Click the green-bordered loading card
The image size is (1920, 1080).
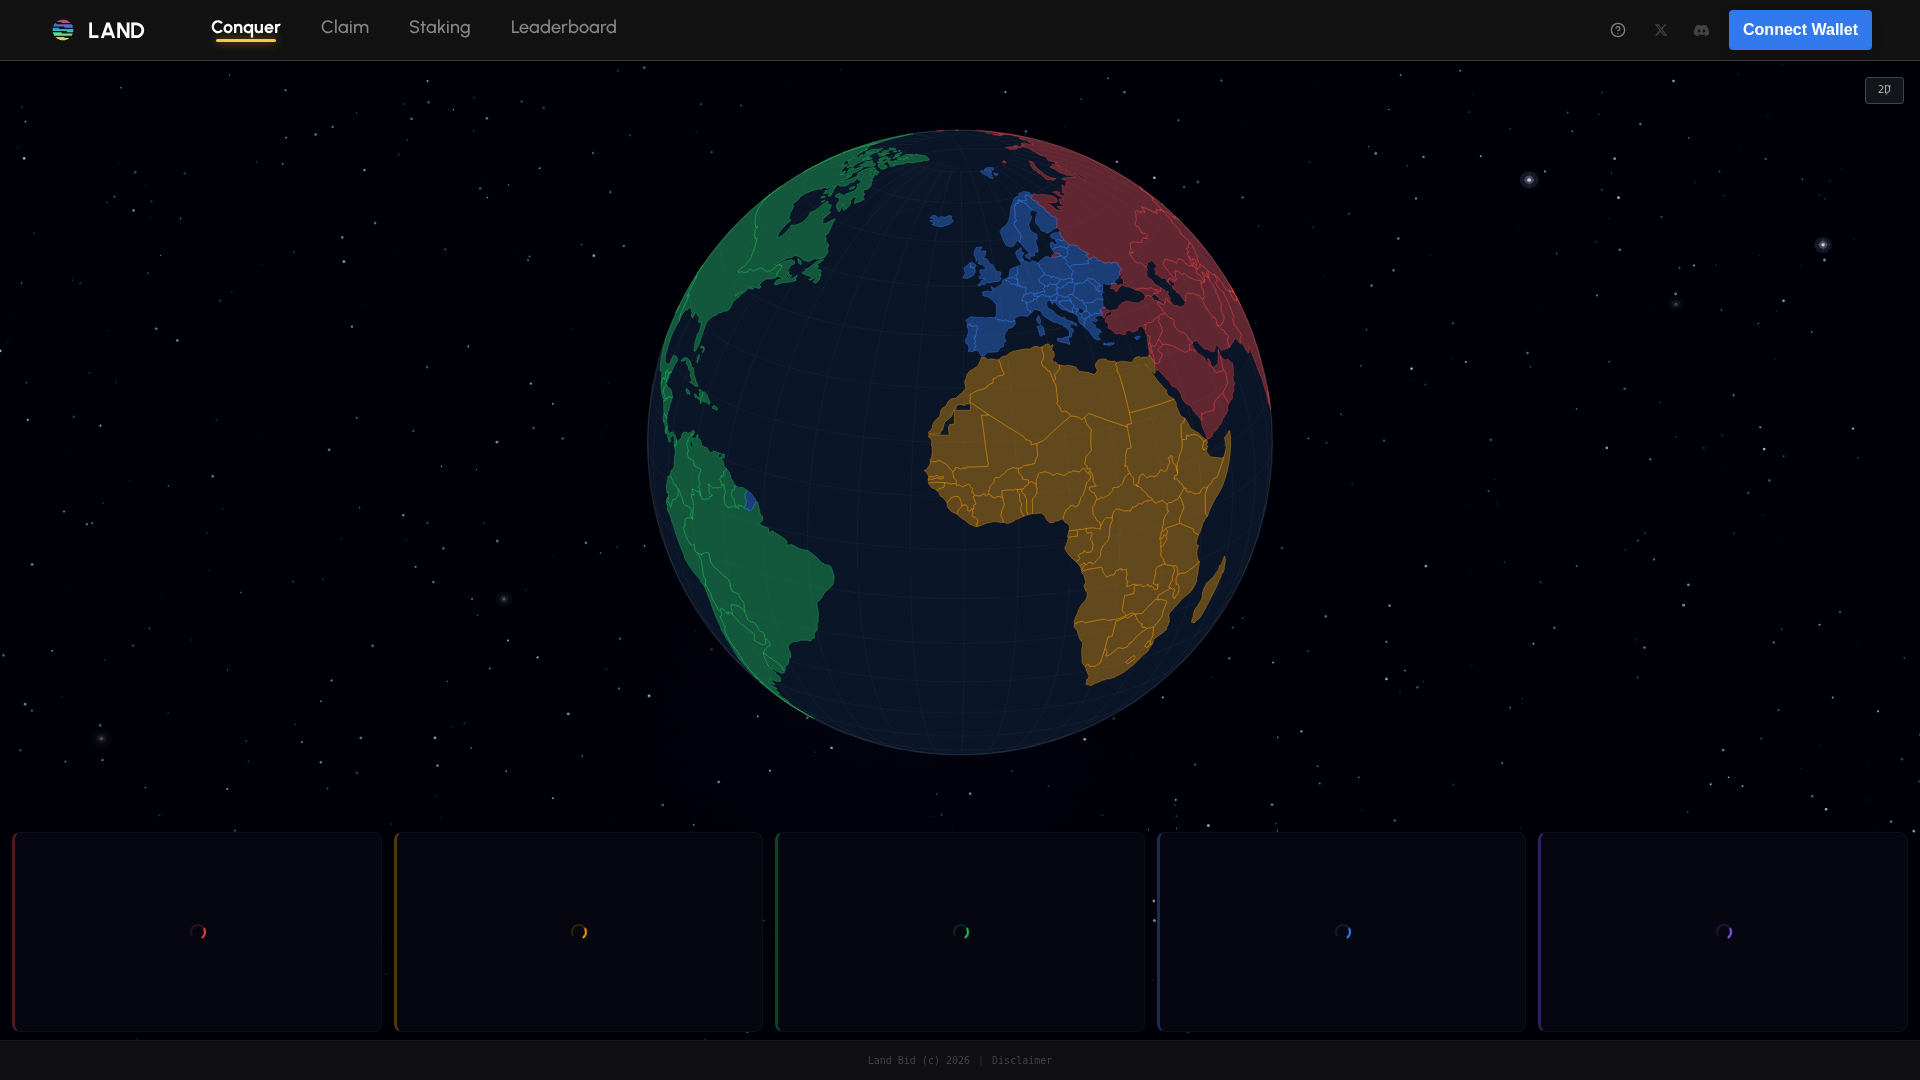(x=960, y=932)
